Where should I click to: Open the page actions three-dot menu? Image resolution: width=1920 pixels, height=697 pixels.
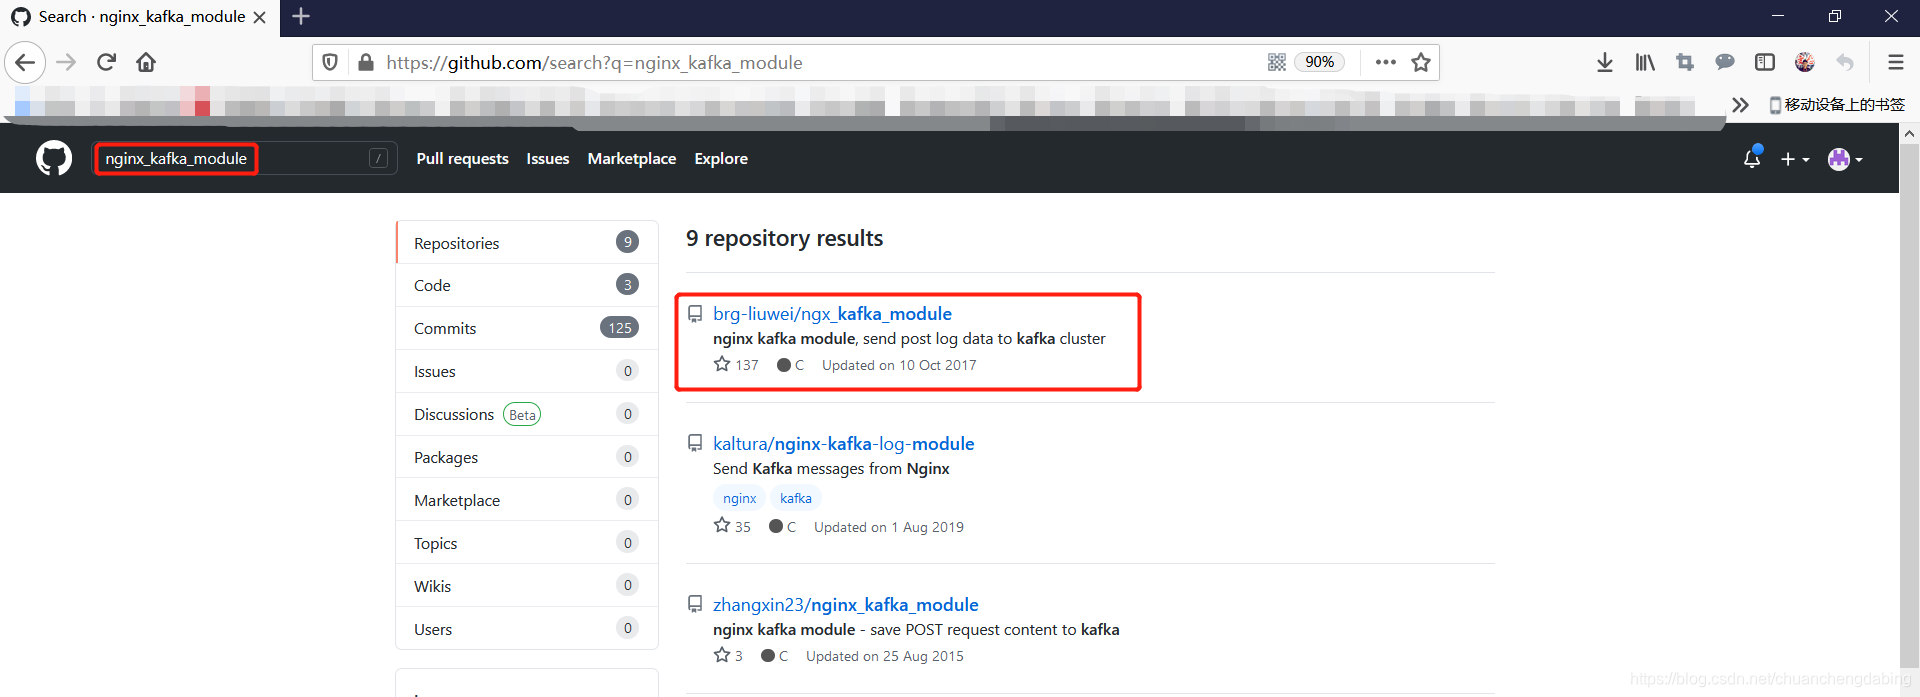coord(1385,62)
